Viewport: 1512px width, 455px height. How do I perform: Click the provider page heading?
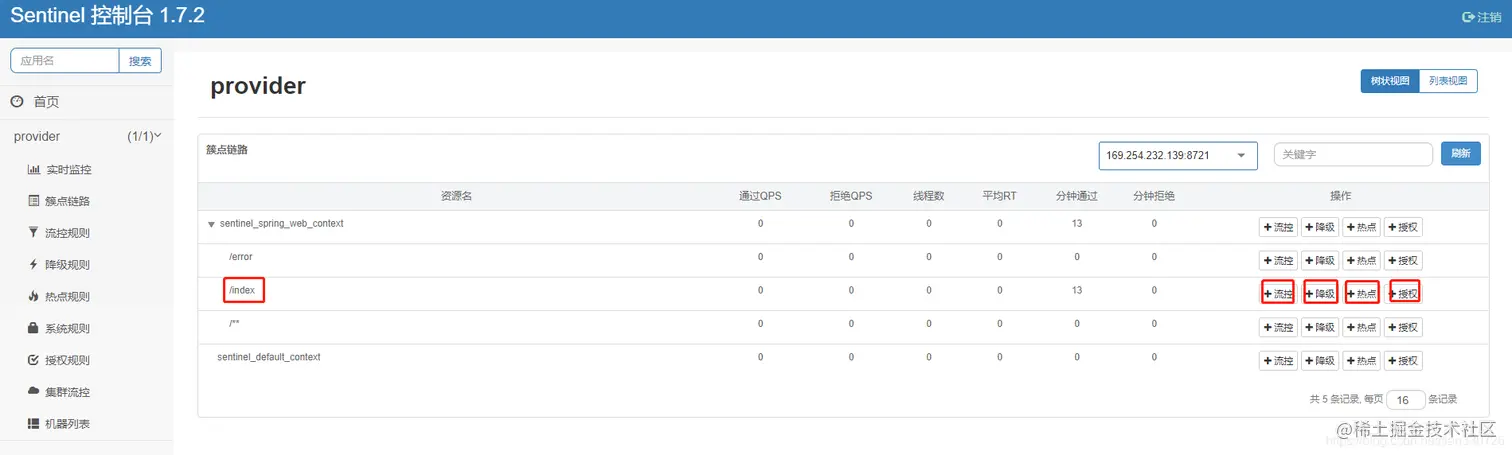(x=258, y=86)
